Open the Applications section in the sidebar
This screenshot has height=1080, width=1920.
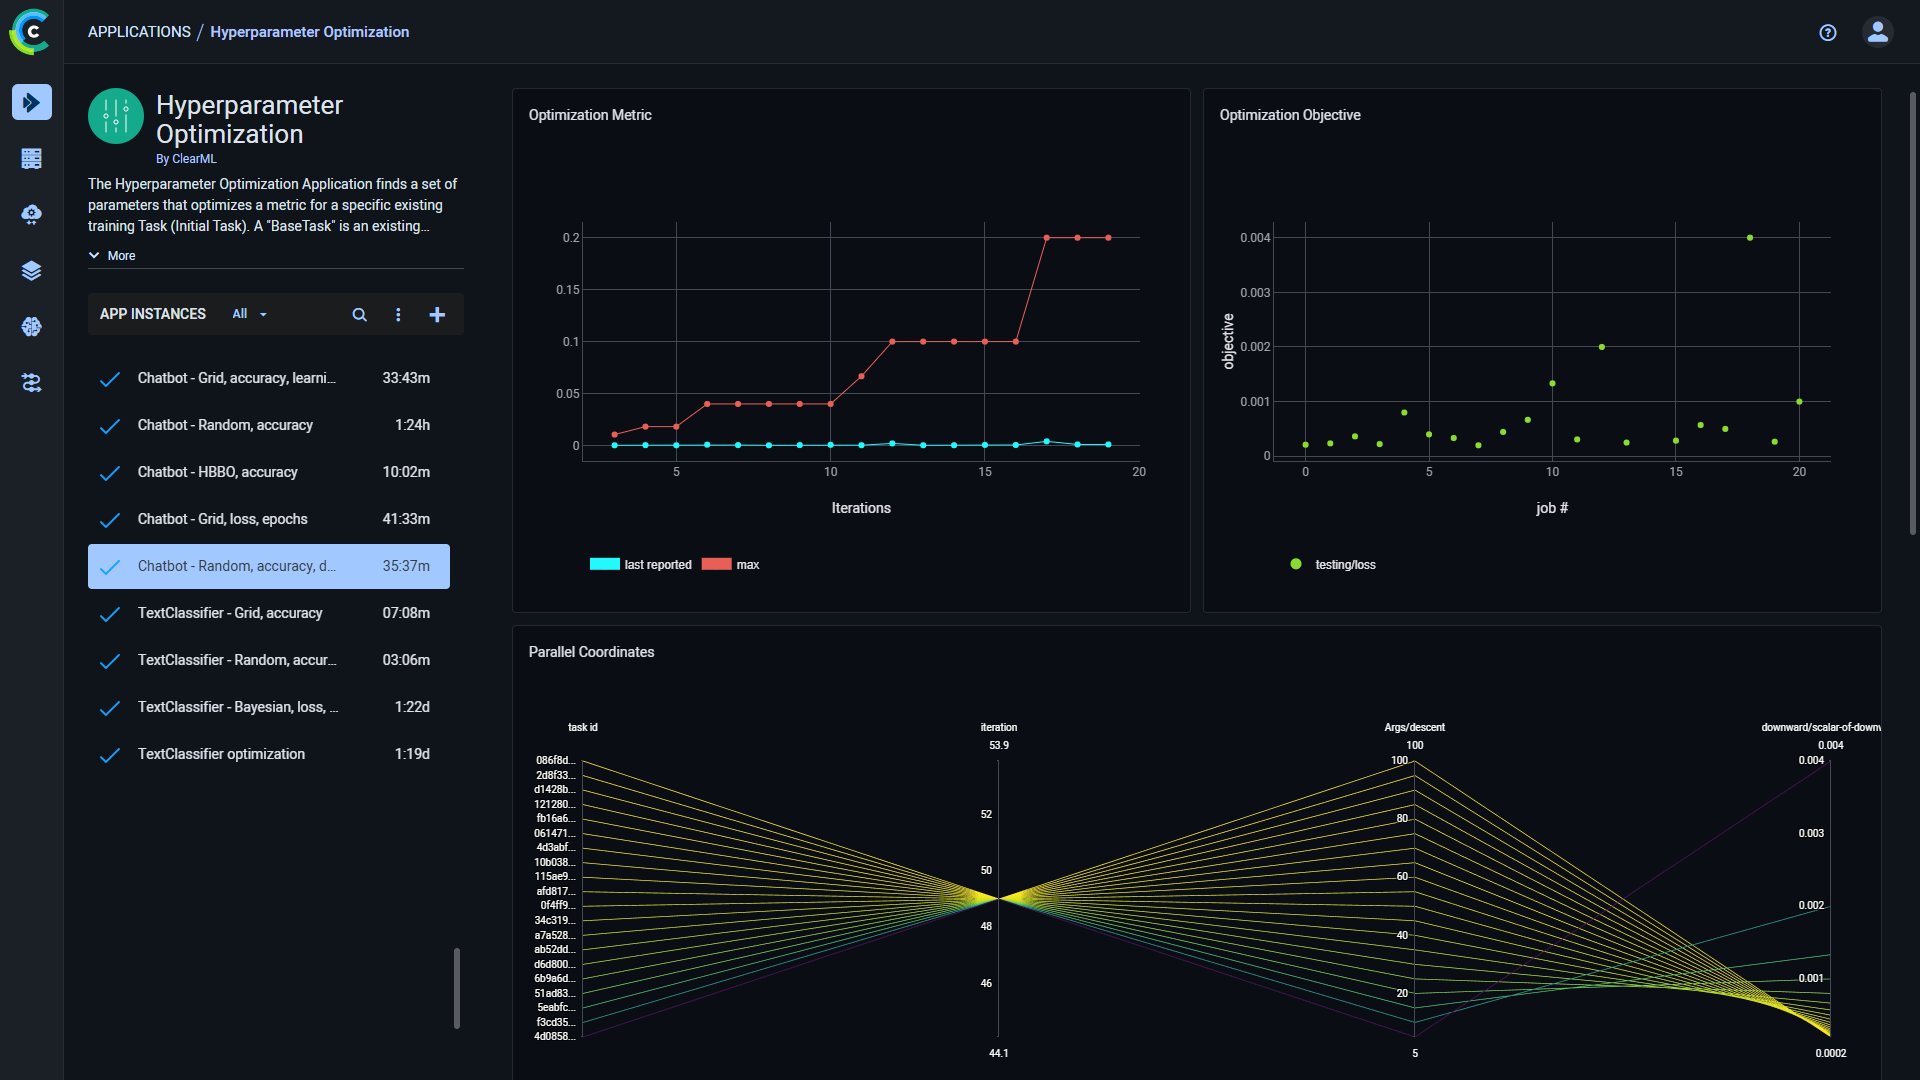(x=31, y=102)
